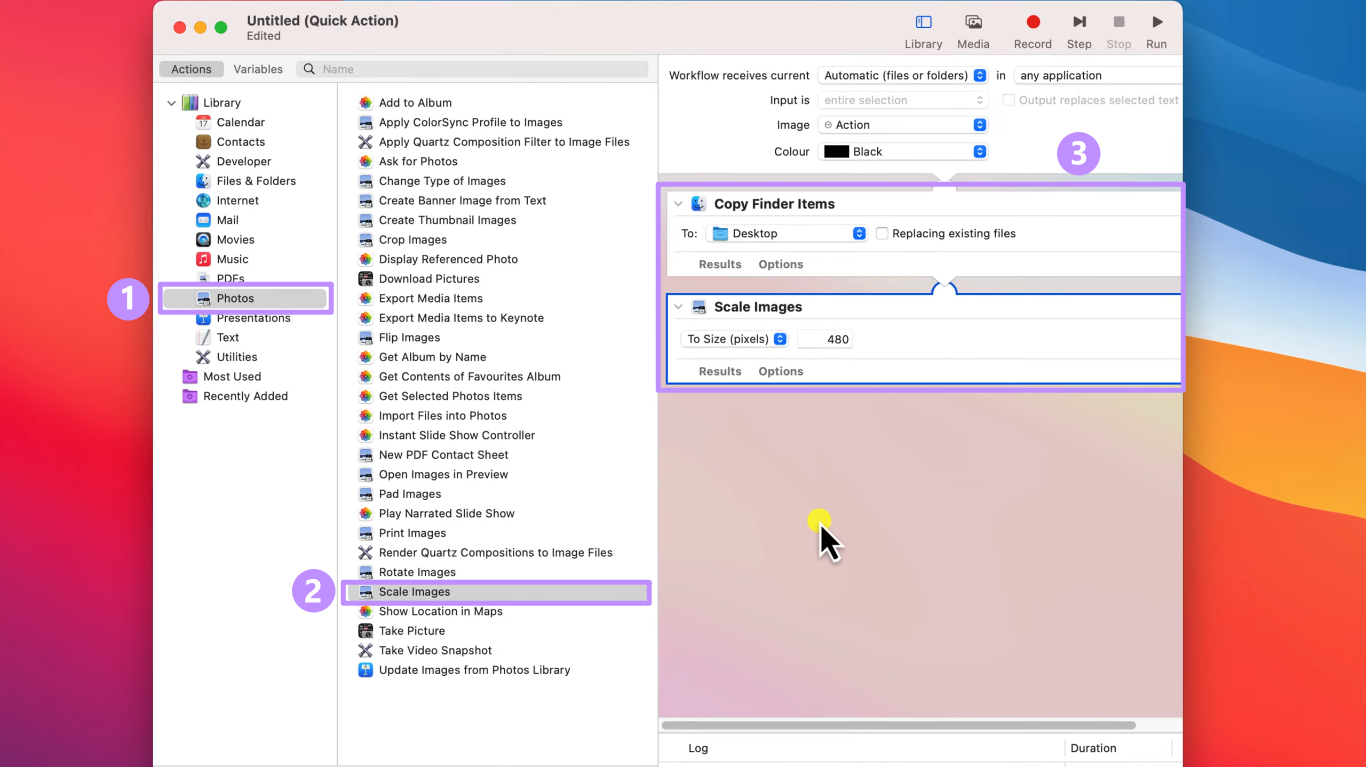Select Photos category in Library

(x=245, y=298)
